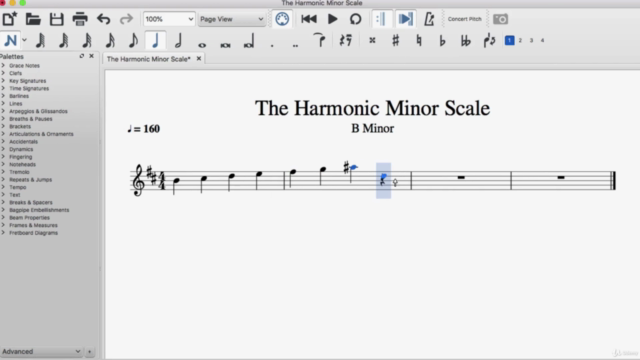The height and width of the screenshot is (360, 640).
Task: Select voice 4
Action: (542, 40)
